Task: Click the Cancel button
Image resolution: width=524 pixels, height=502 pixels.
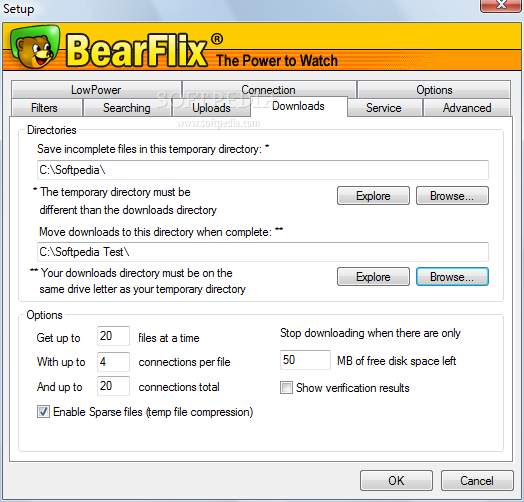Action: tap(477, 481)
